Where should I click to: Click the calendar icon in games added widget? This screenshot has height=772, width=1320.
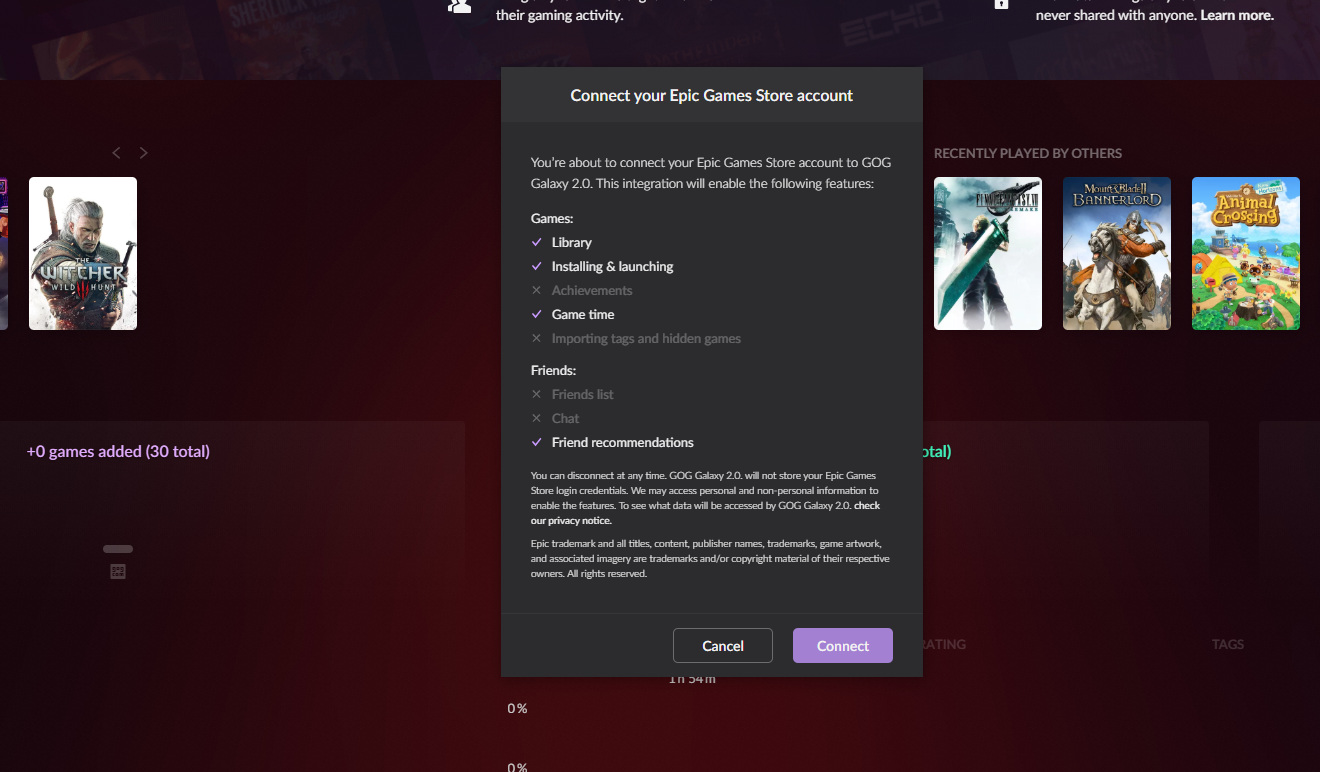[118, 571]
